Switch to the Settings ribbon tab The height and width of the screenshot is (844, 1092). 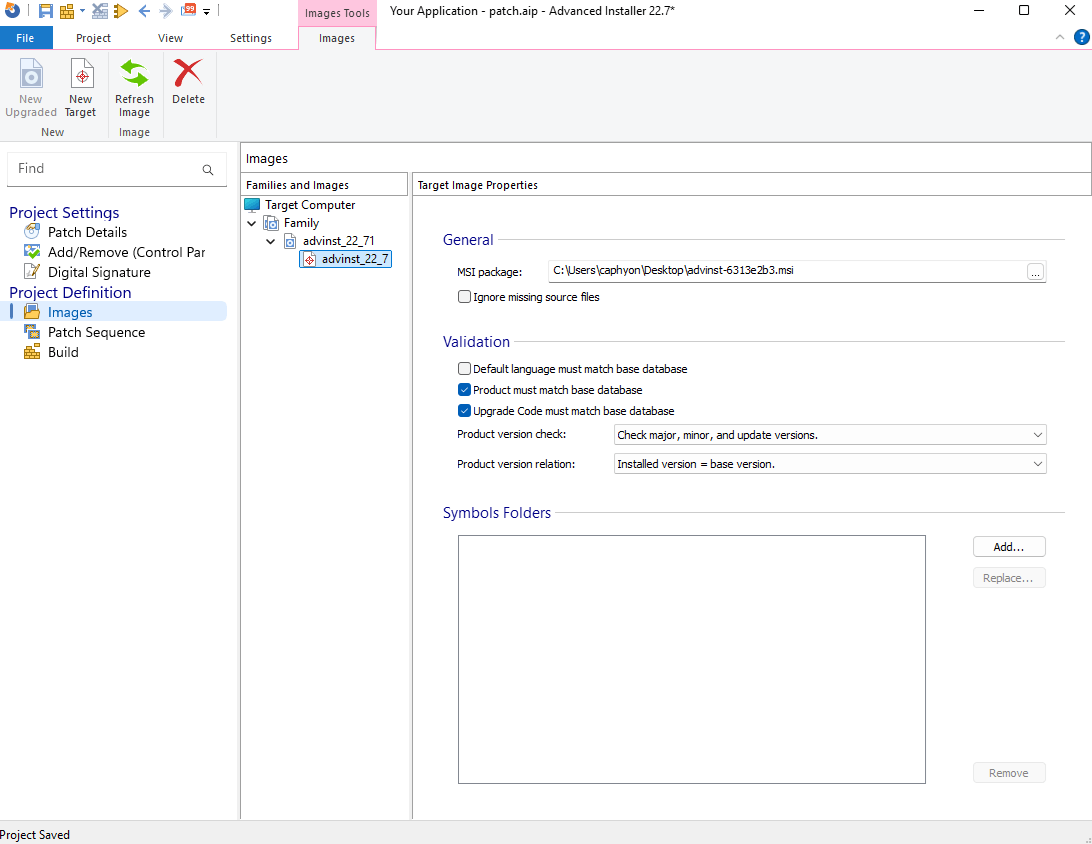click(251, 38)
